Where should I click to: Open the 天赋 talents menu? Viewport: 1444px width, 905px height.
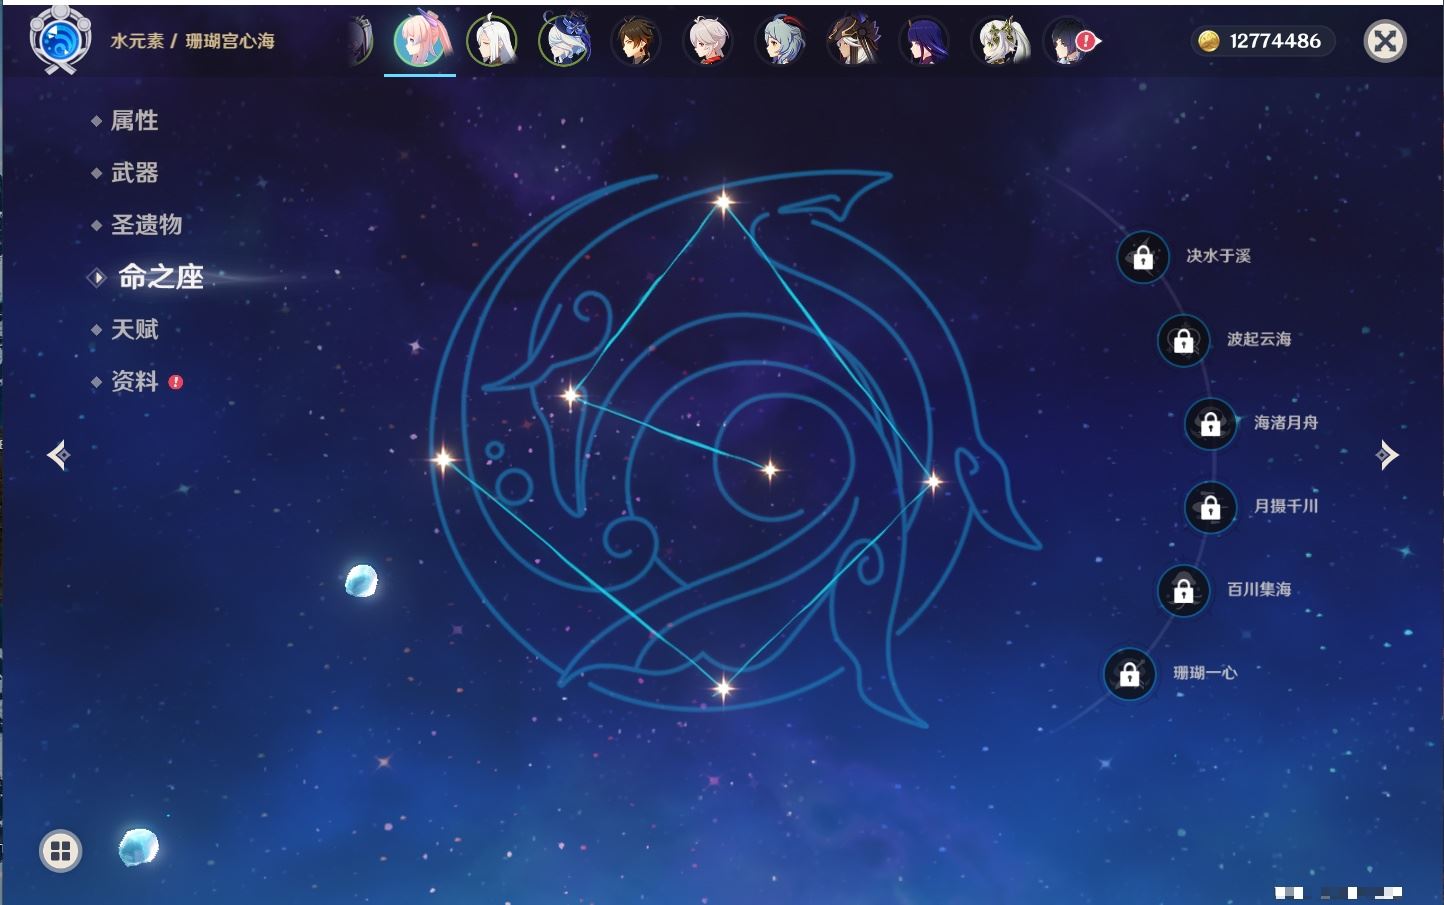tap(134, 329)
